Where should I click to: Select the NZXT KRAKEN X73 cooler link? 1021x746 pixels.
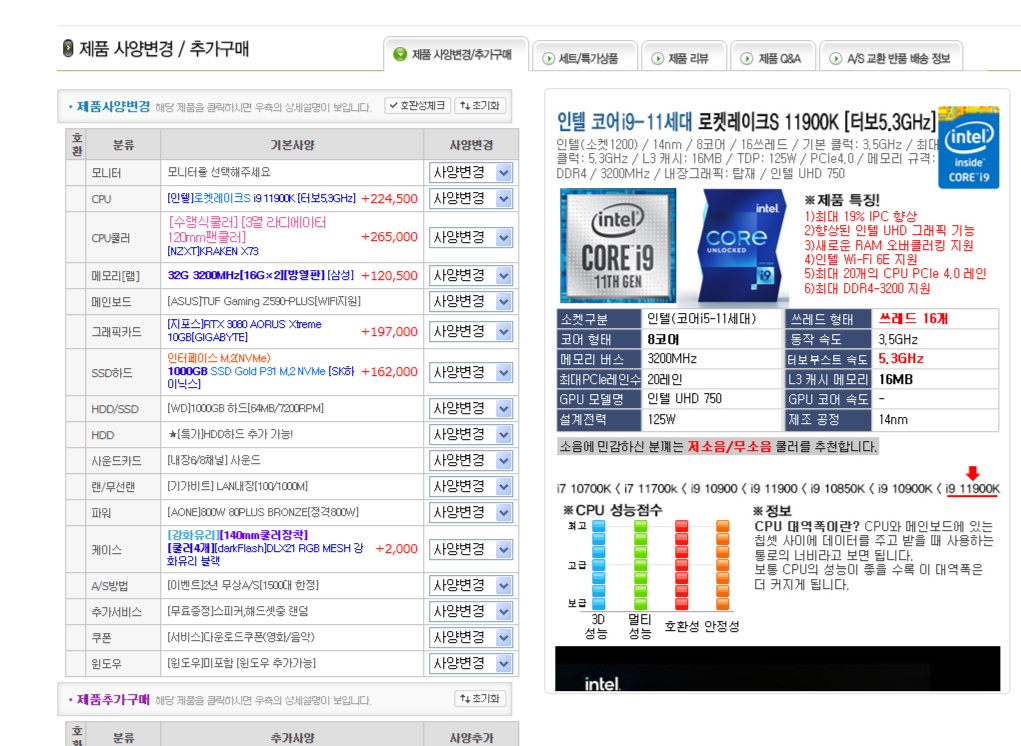pyautogui.click(x=247, y=236)
